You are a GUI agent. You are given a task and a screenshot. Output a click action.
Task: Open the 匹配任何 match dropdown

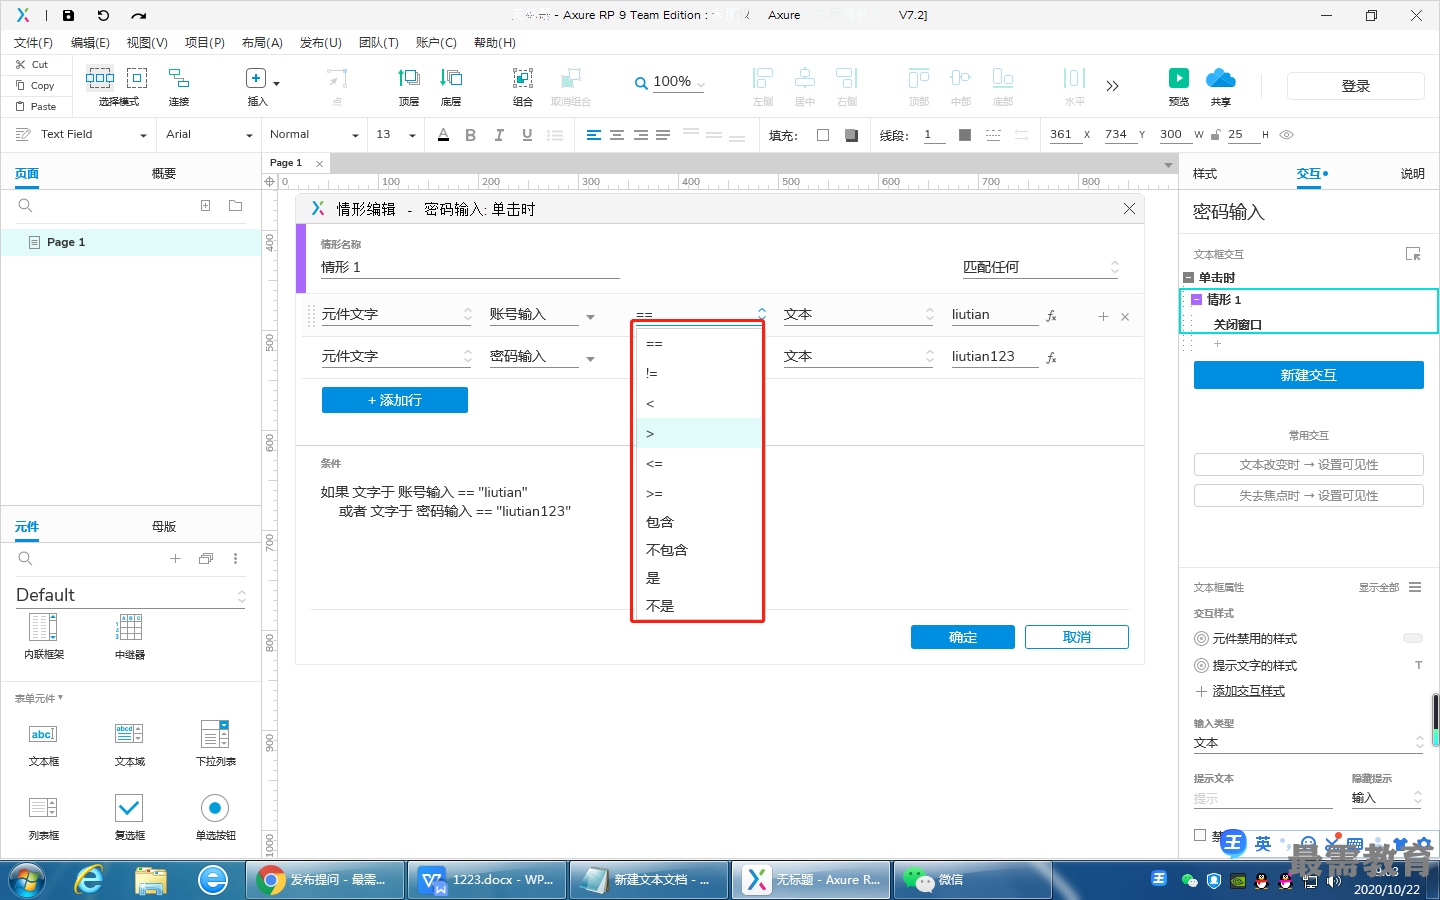coord(1041,267)
